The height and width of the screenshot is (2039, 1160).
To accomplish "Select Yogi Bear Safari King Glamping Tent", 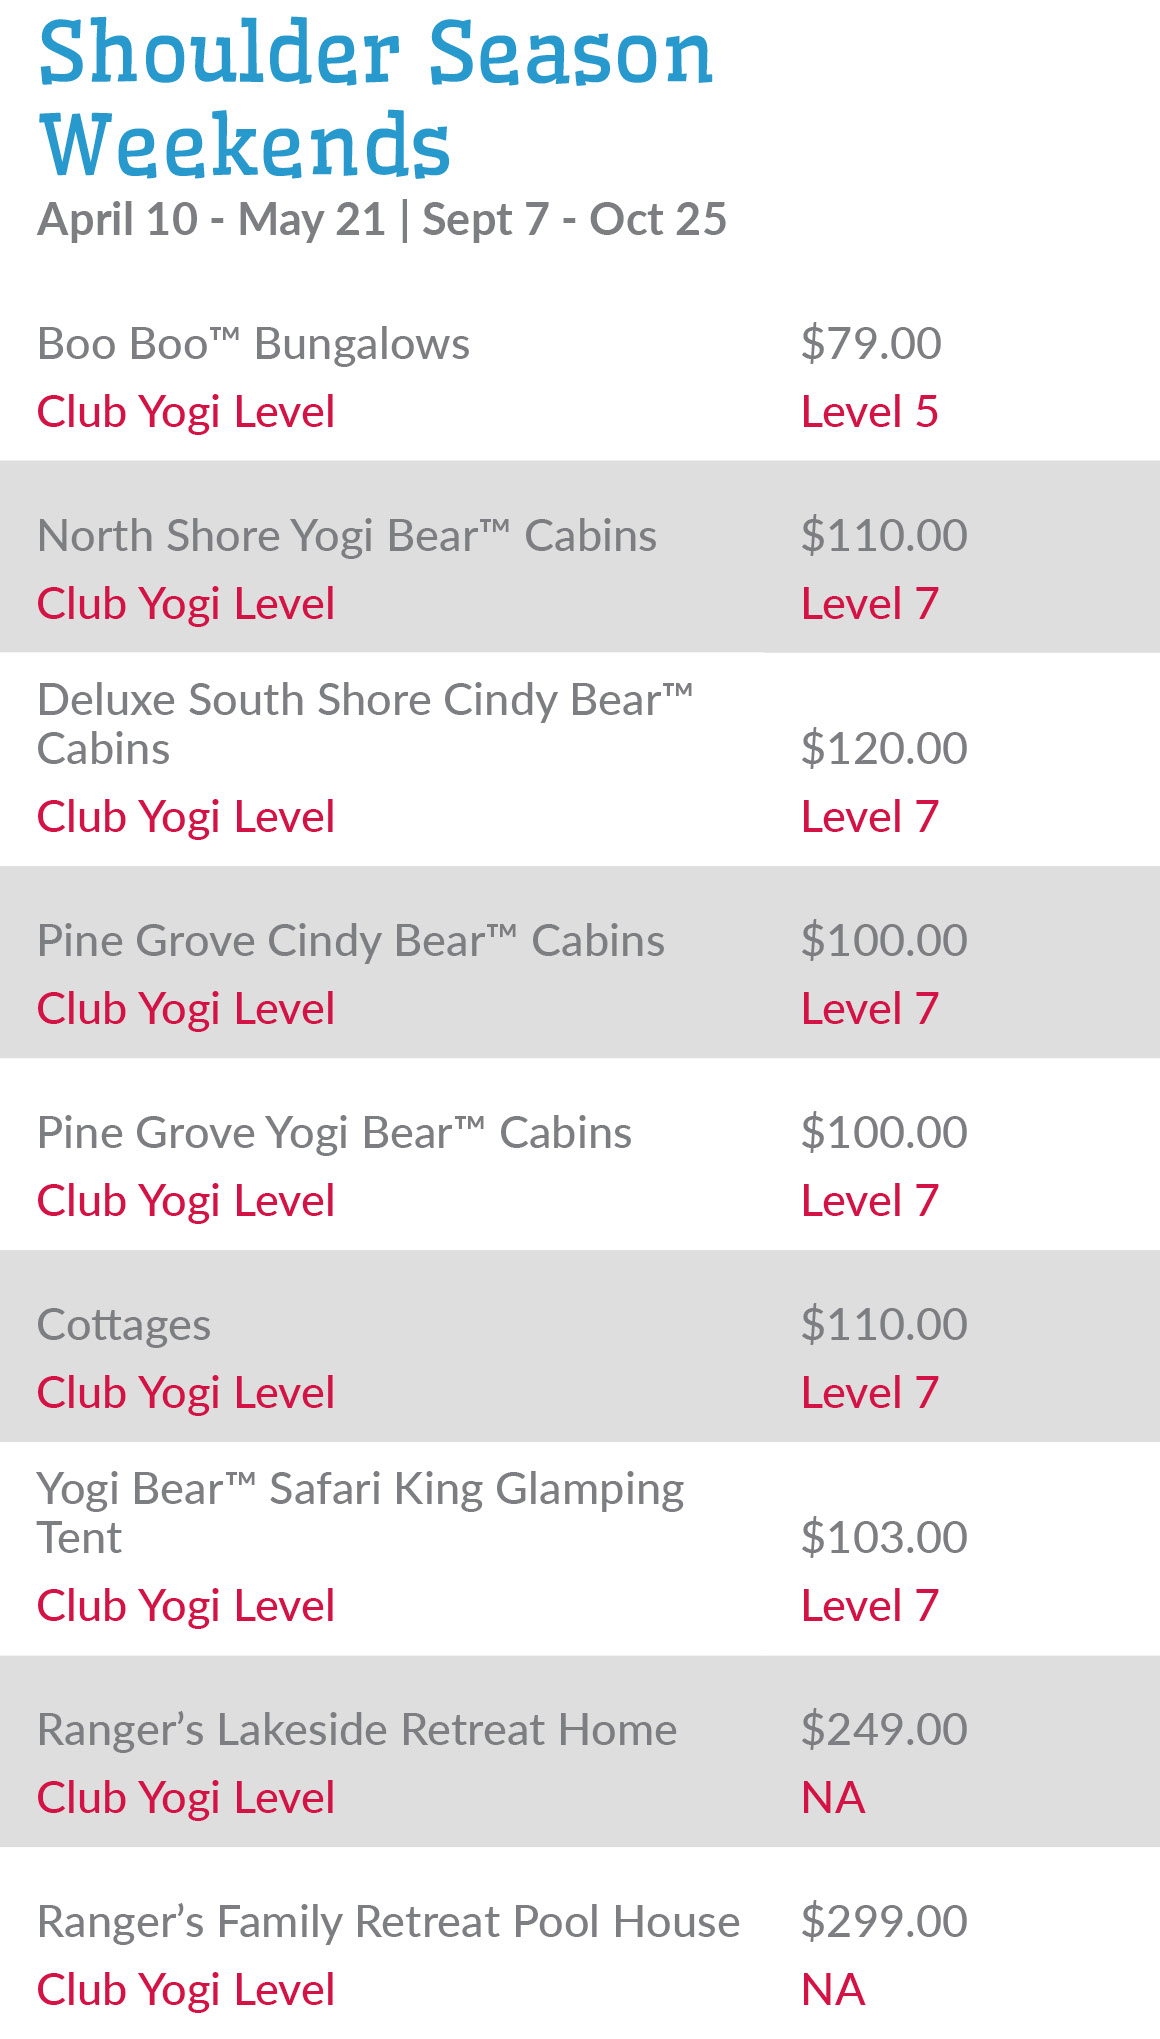I will coord(360,1512).
